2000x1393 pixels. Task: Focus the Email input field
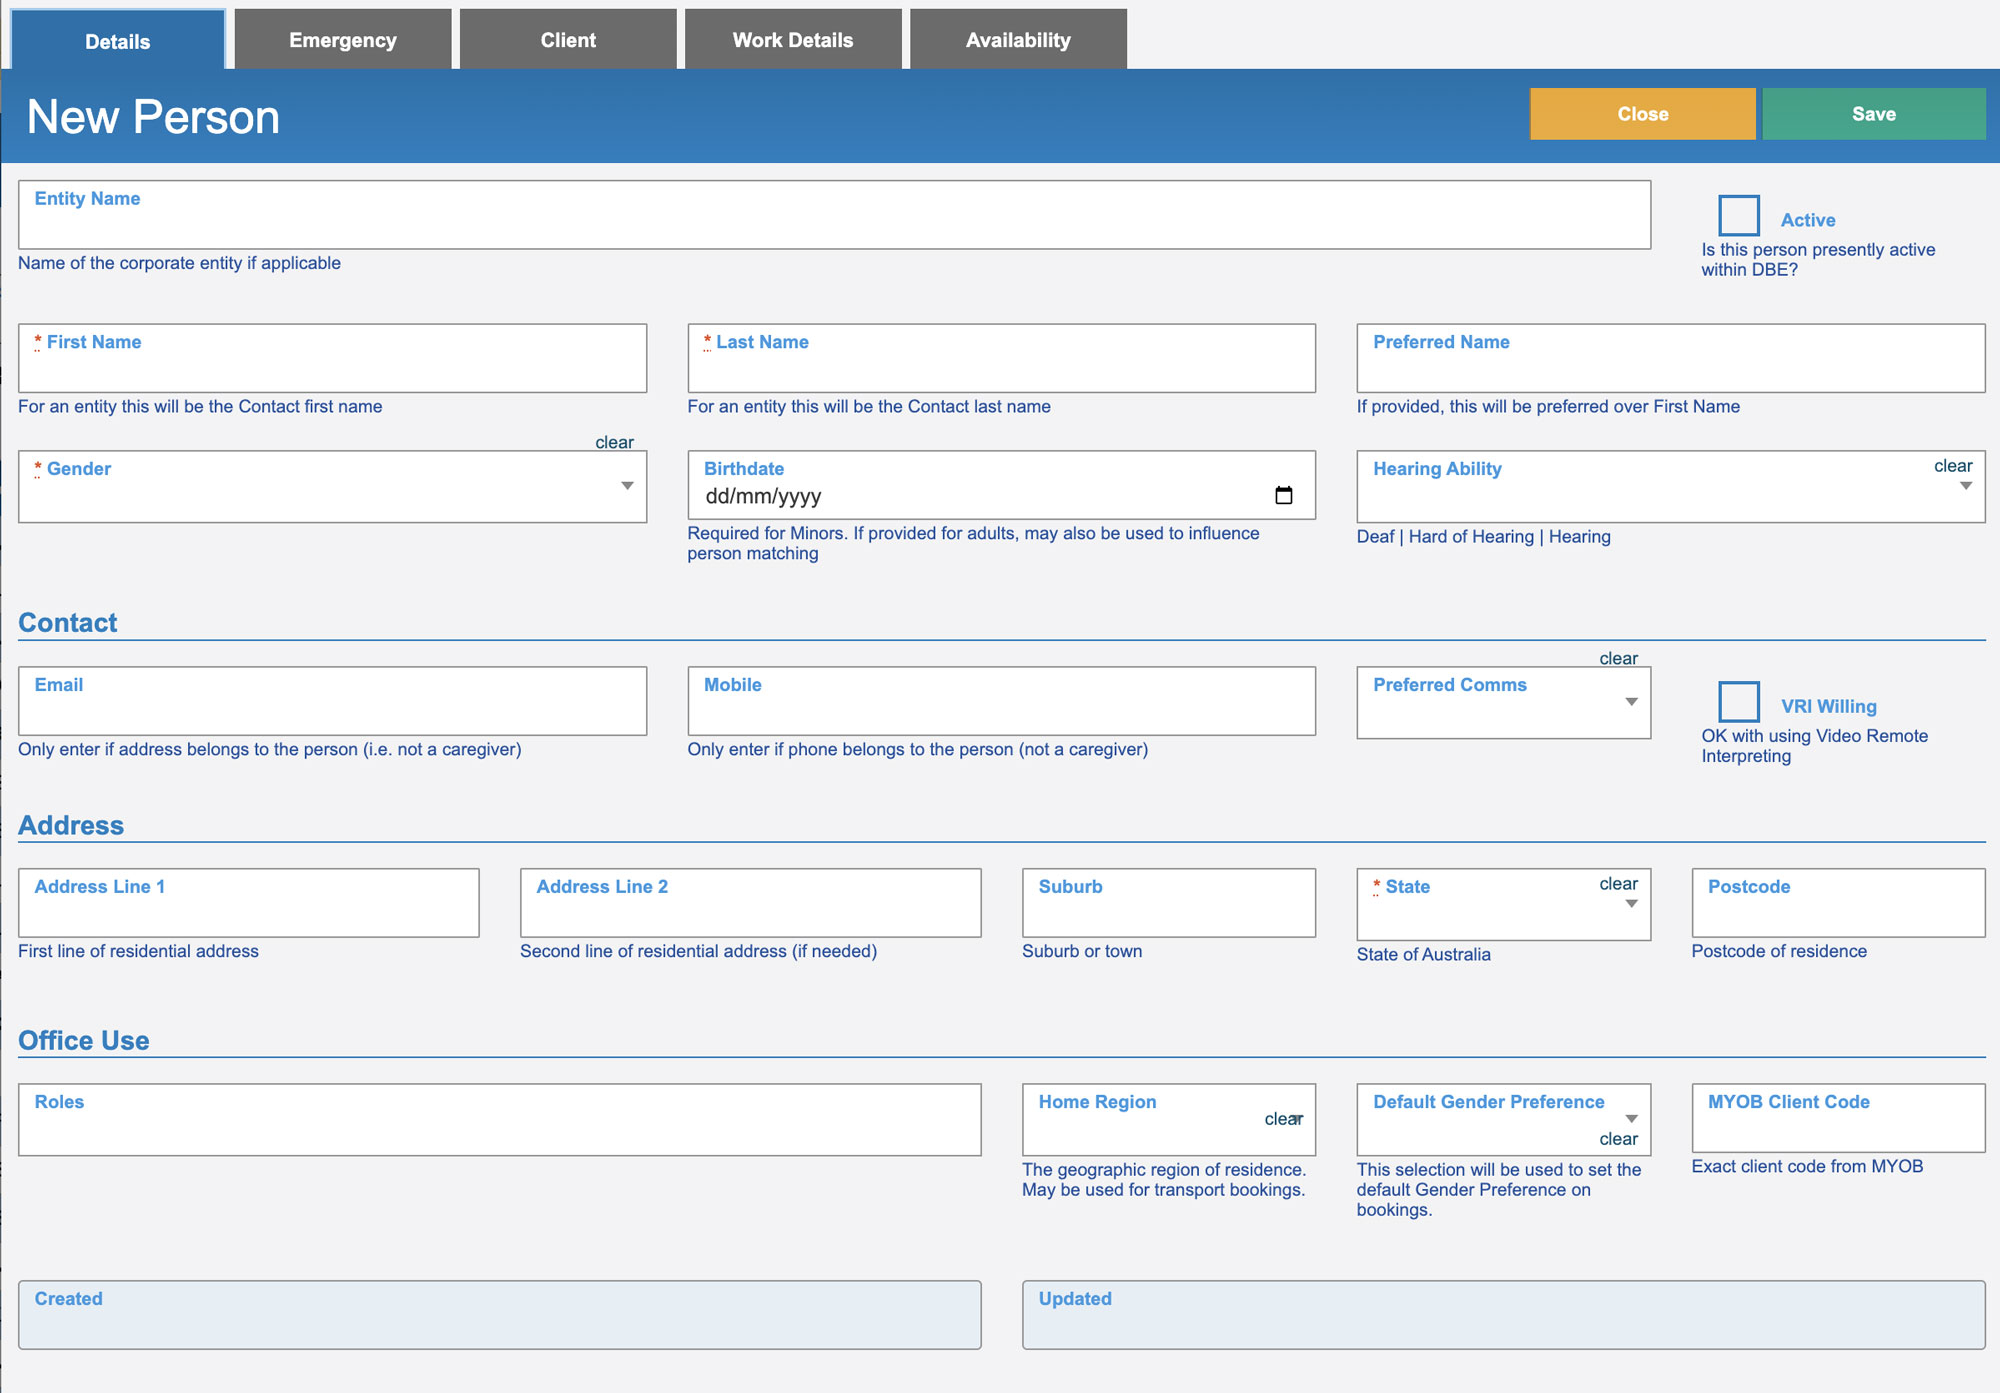pos(332,710)
